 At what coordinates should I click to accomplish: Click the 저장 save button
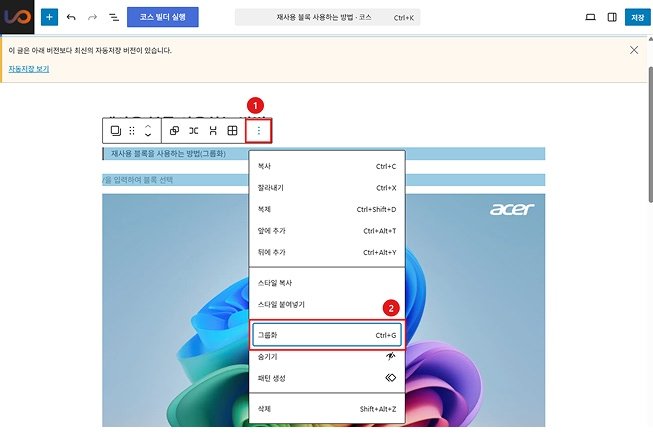pyautogui.click(x=637, y=17)
